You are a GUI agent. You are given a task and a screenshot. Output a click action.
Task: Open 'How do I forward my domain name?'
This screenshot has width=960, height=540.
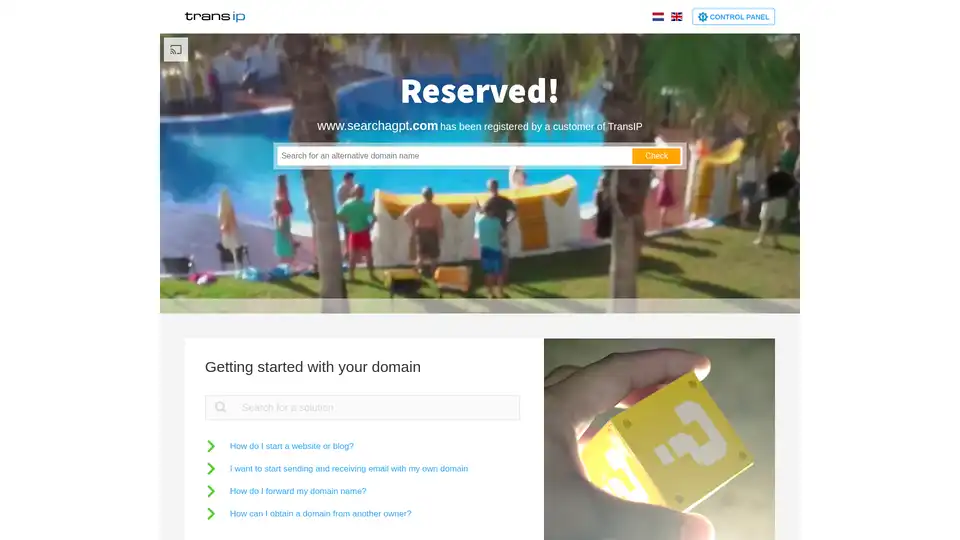tap(298, 491)
